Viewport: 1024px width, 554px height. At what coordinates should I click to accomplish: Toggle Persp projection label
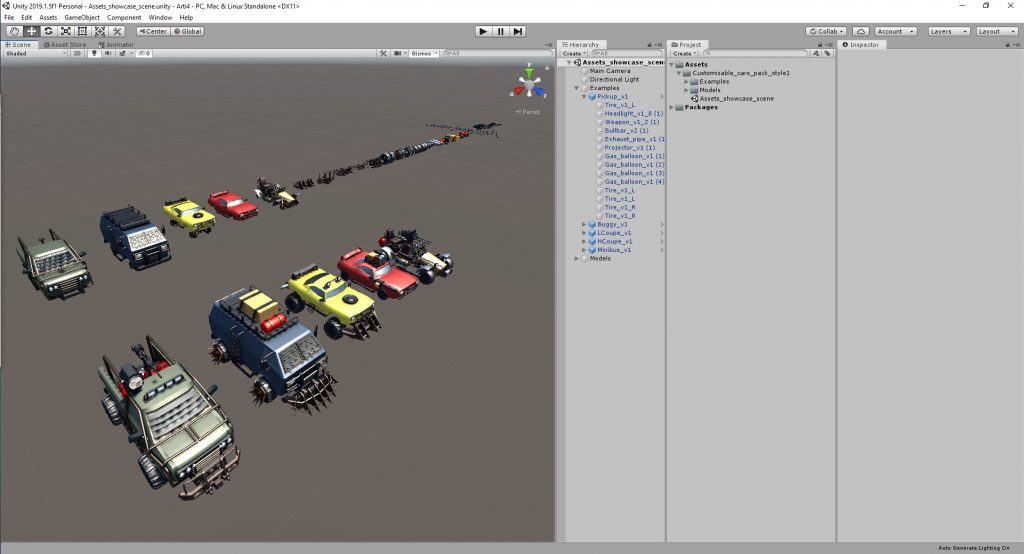click(x=528, y=112)
